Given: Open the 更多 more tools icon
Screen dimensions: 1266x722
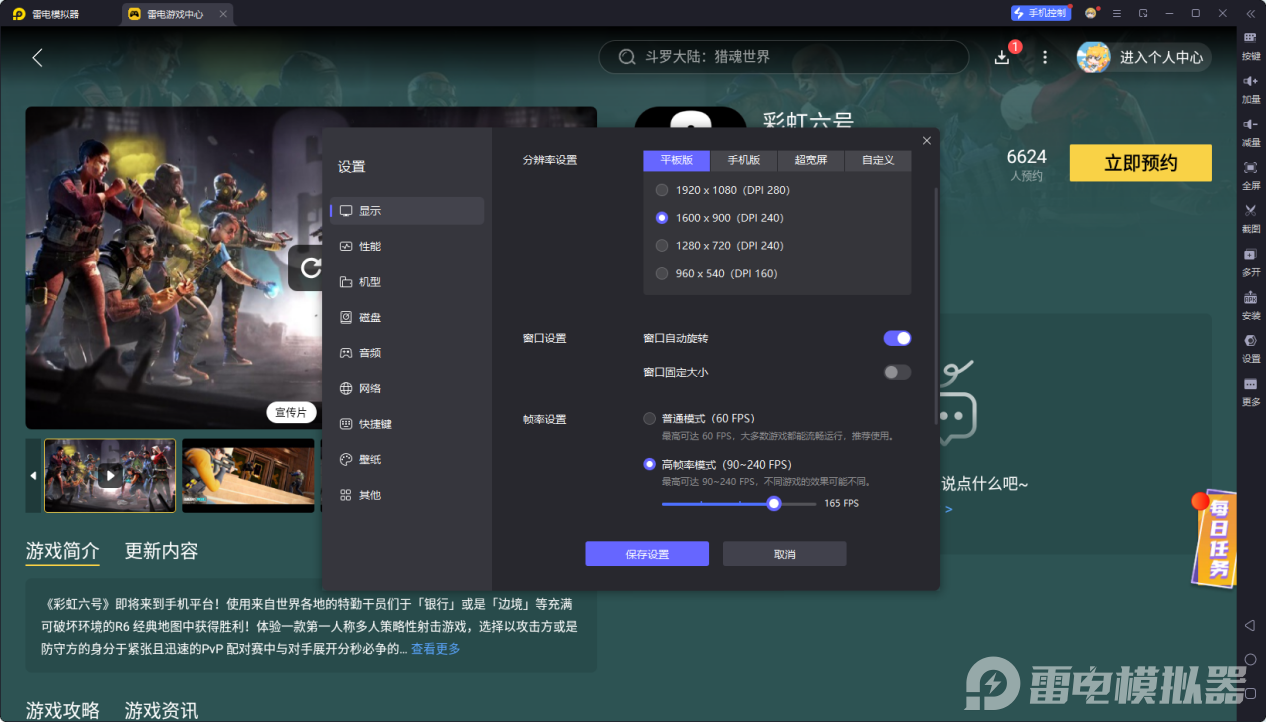Looking at the screenshot, I should coord(1251,390).
